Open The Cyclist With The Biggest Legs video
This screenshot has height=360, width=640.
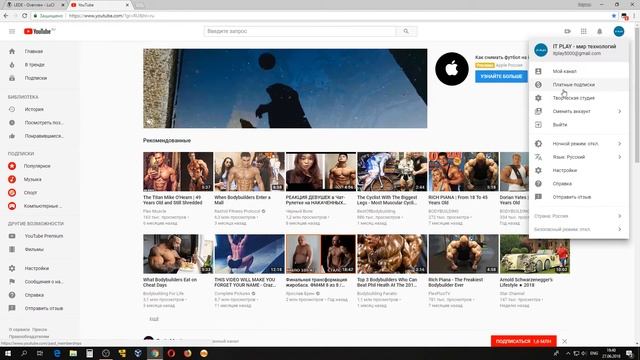tap(392, 171)
